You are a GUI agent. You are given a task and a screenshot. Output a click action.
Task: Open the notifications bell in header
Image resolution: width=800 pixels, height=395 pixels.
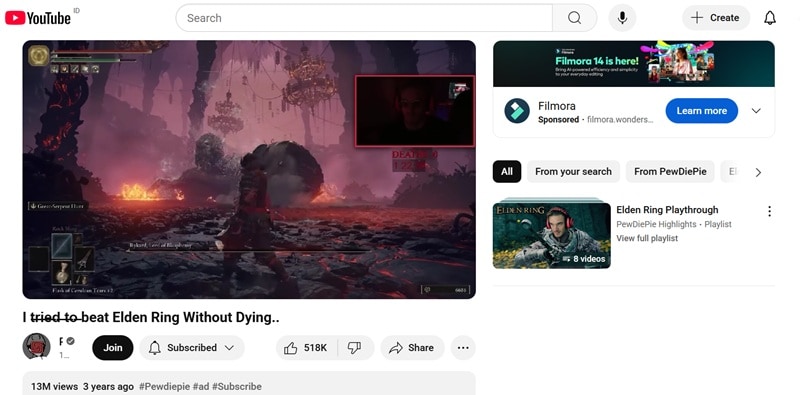click(769, 18)
